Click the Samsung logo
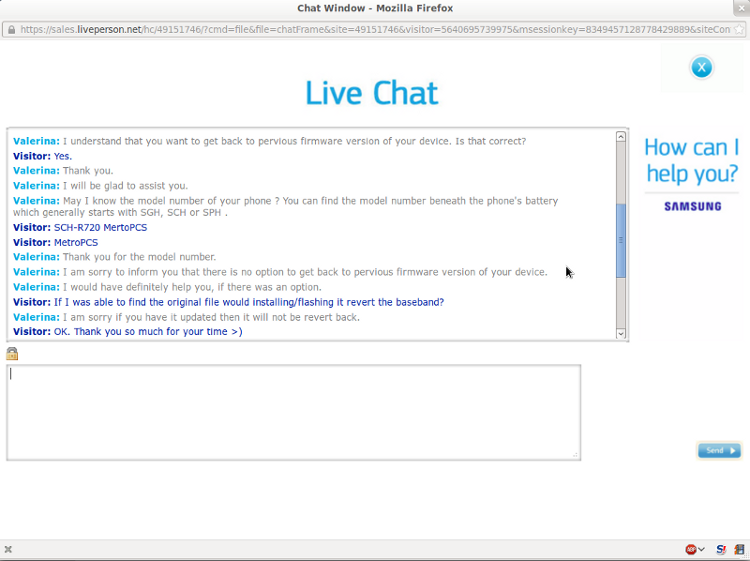 coord(692,207)
